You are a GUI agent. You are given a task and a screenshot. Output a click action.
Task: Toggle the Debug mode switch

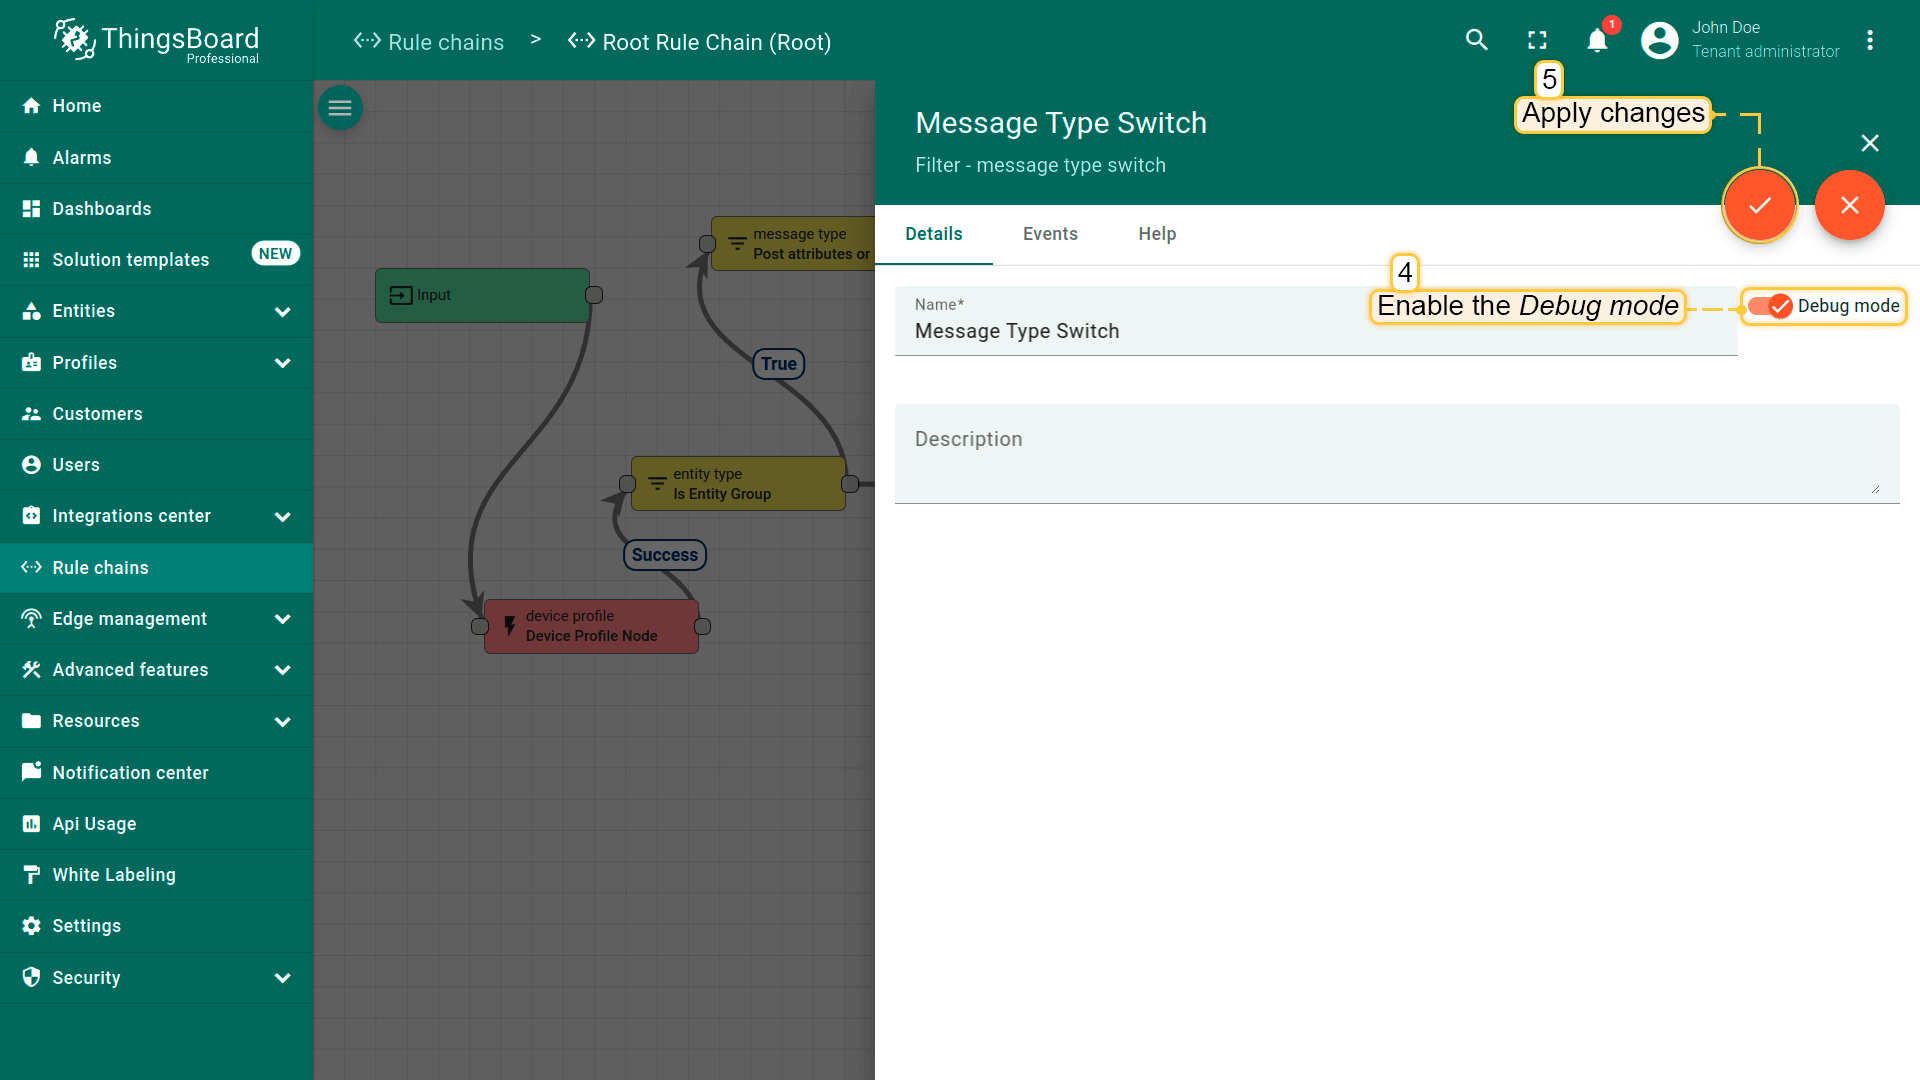1770,306
